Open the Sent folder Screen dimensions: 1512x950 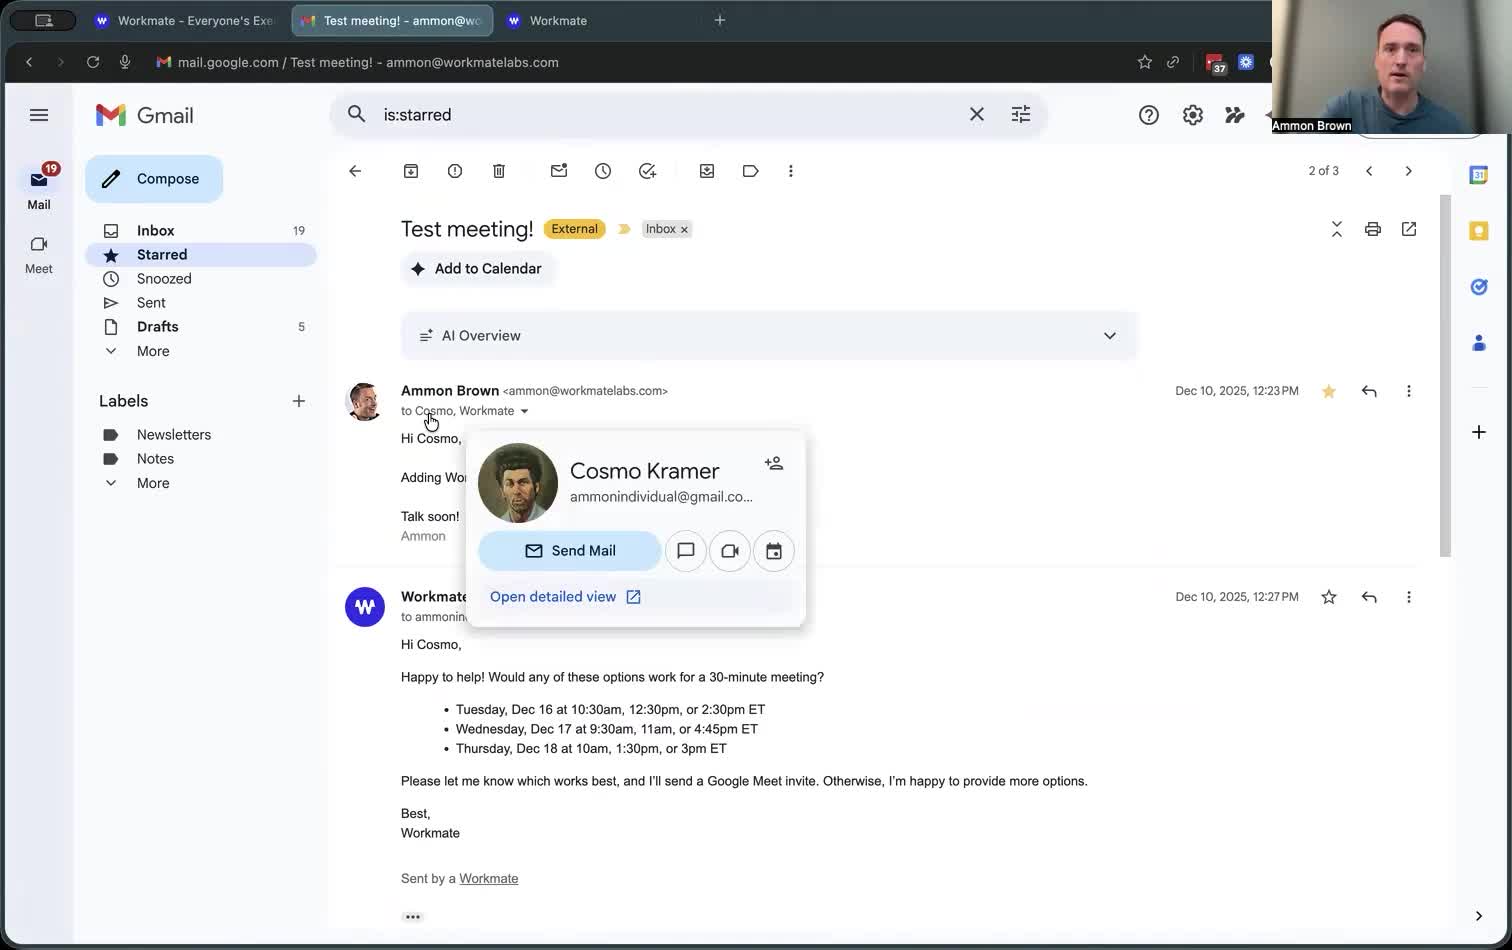[151, 303]
